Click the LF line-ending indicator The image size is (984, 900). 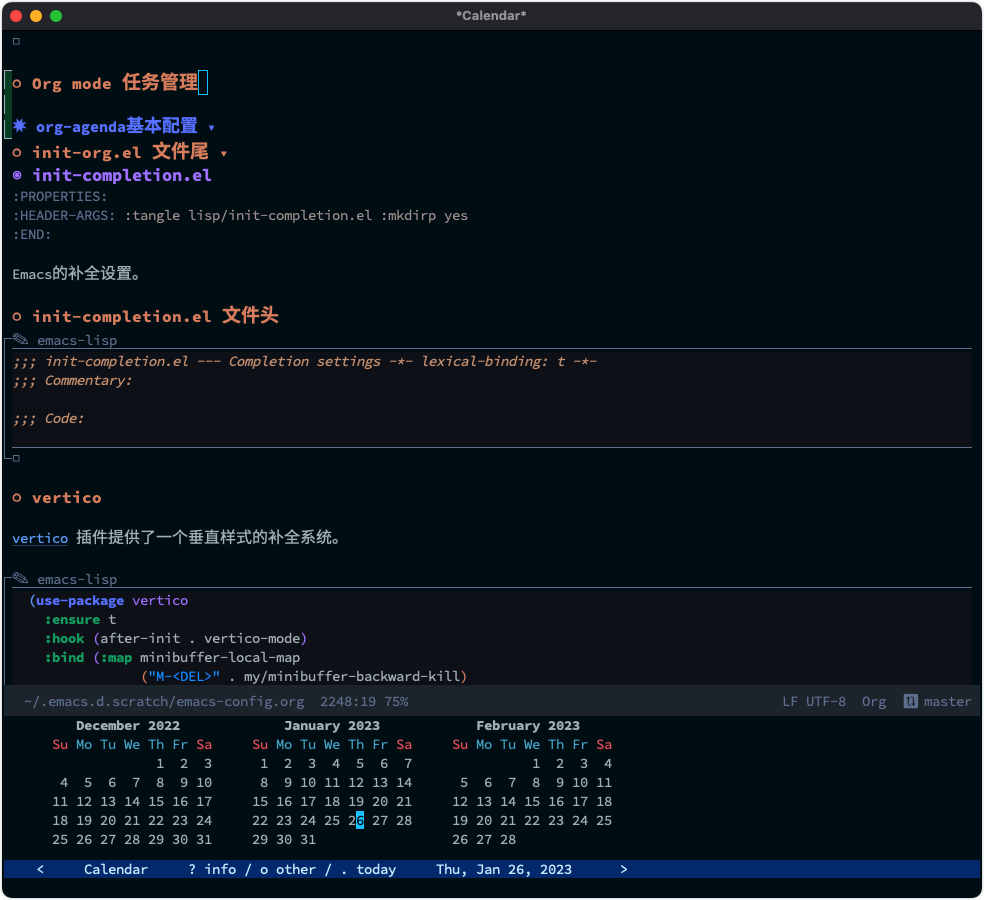pyautogui.click(x=789, y=701)
